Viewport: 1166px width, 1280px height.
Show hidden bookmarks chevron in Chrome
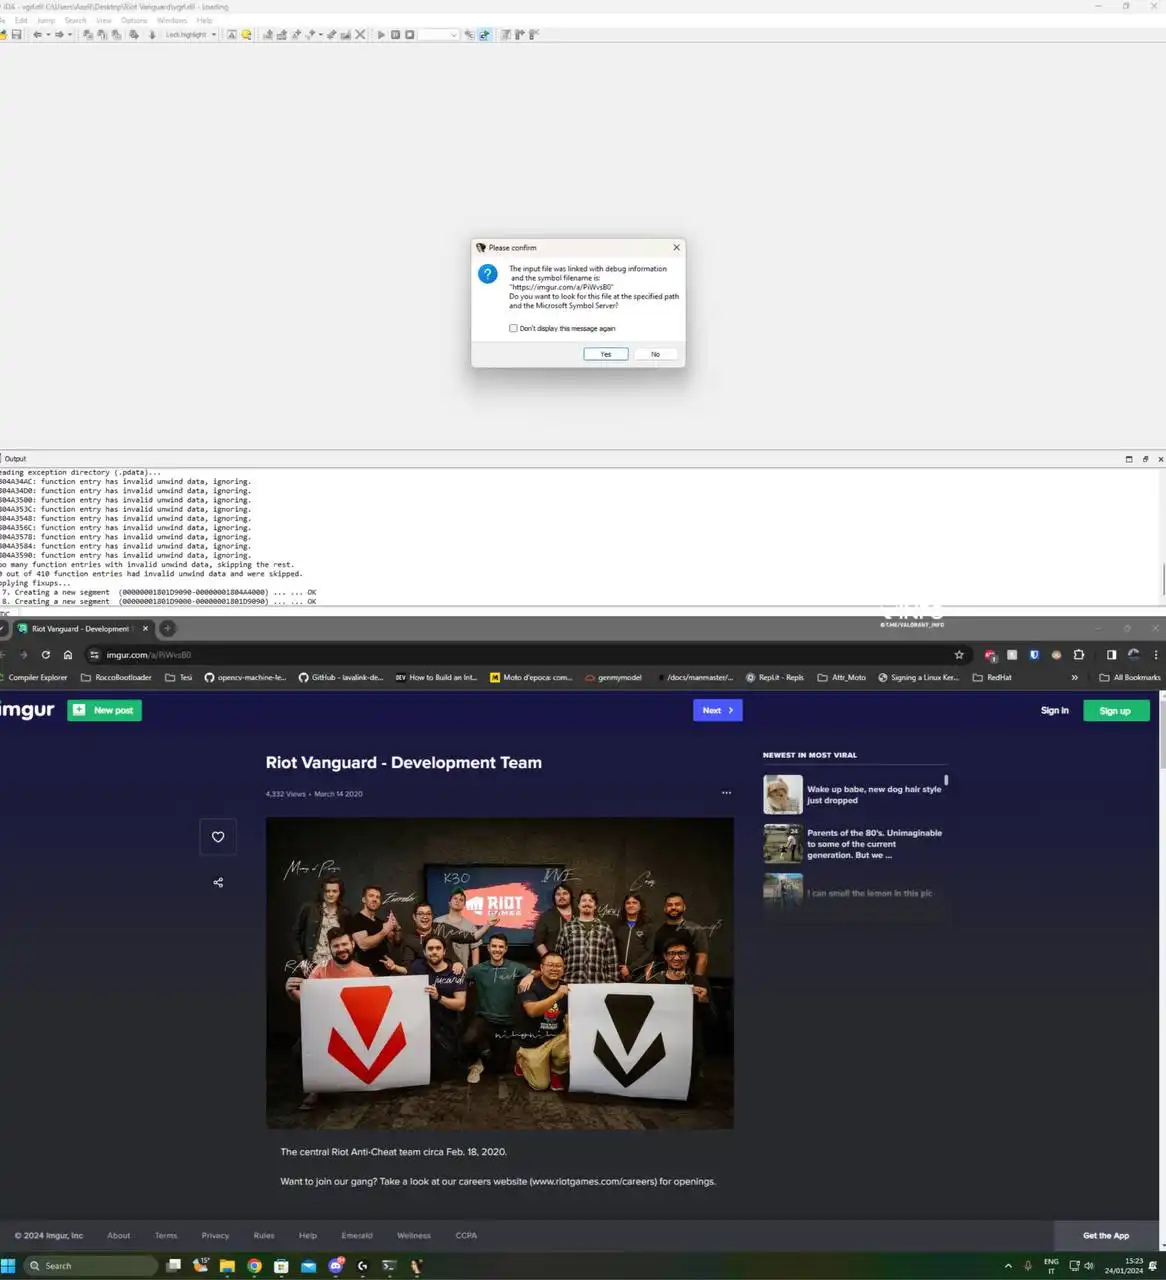pyautogui.click(x=1075, y=677)
